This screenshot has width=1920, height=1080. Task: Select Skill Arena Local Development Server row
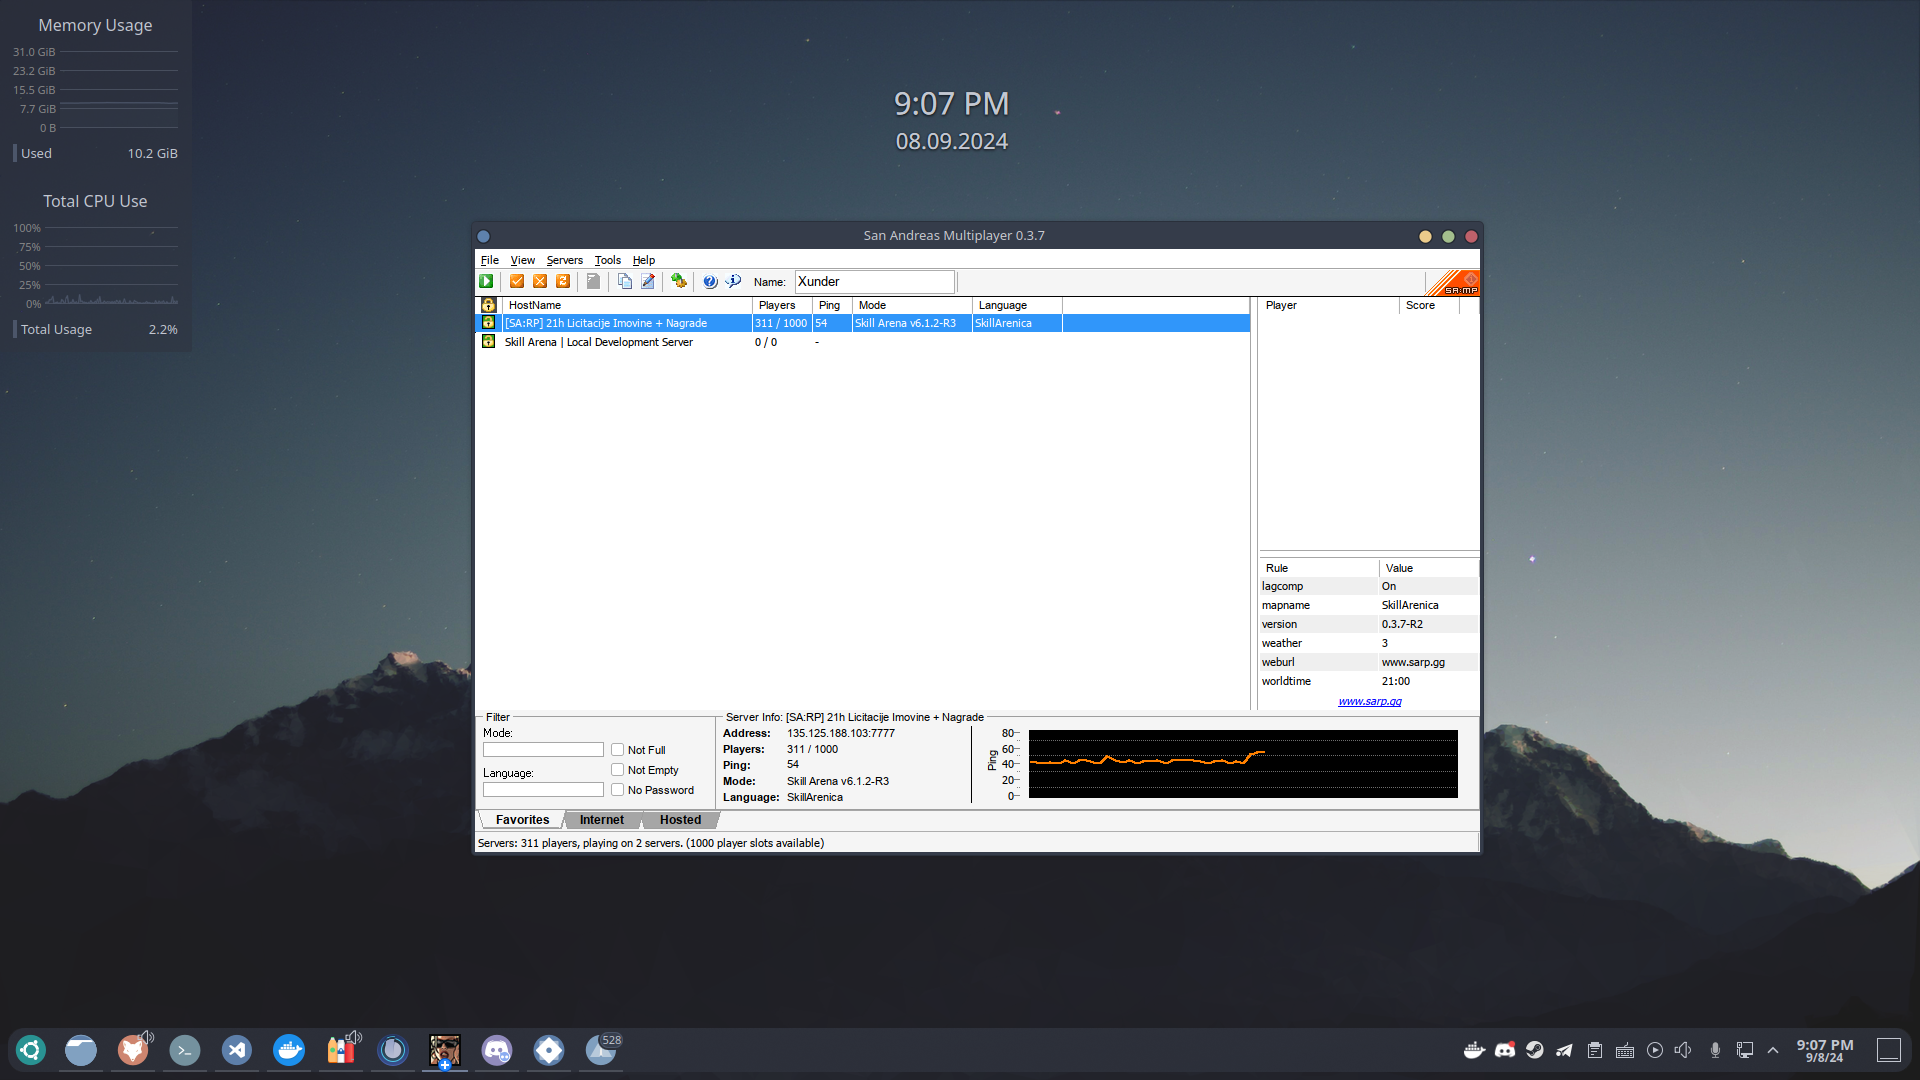click(862, 342)
